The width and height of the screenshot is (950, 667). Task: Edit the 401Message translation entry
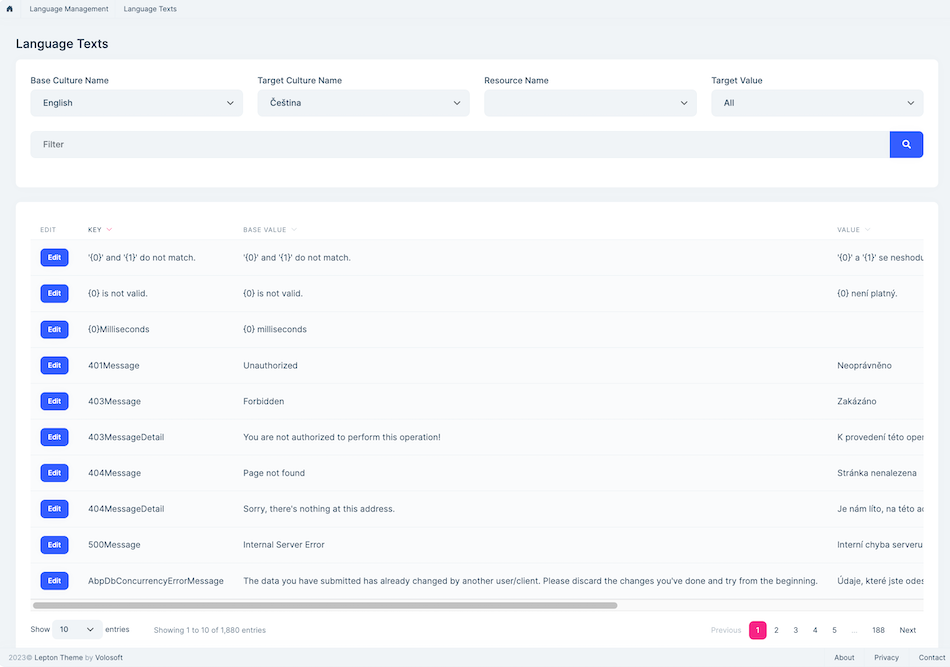pos(54,365)
